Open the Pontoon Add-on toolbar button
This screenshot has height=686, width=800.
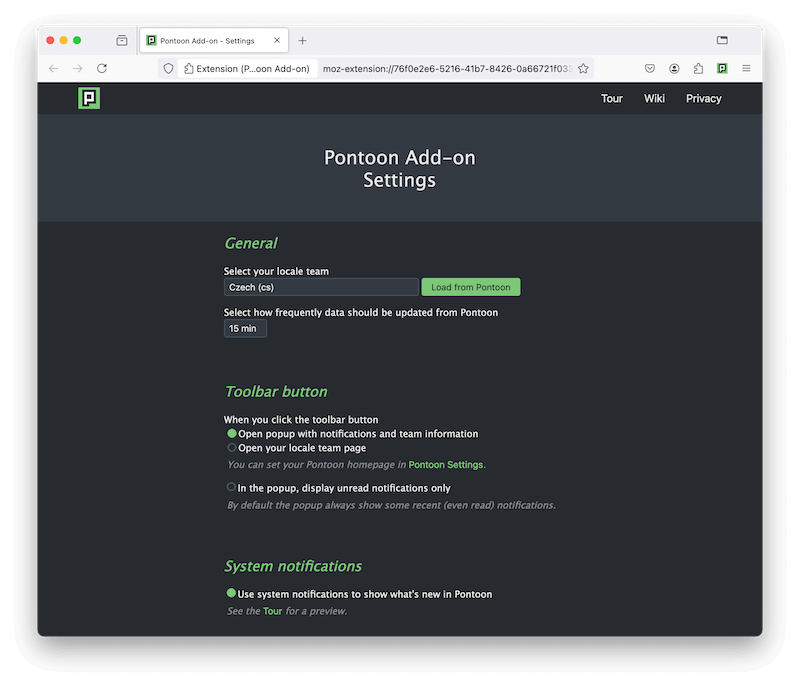pyautogui.click(x=722, y=68)
